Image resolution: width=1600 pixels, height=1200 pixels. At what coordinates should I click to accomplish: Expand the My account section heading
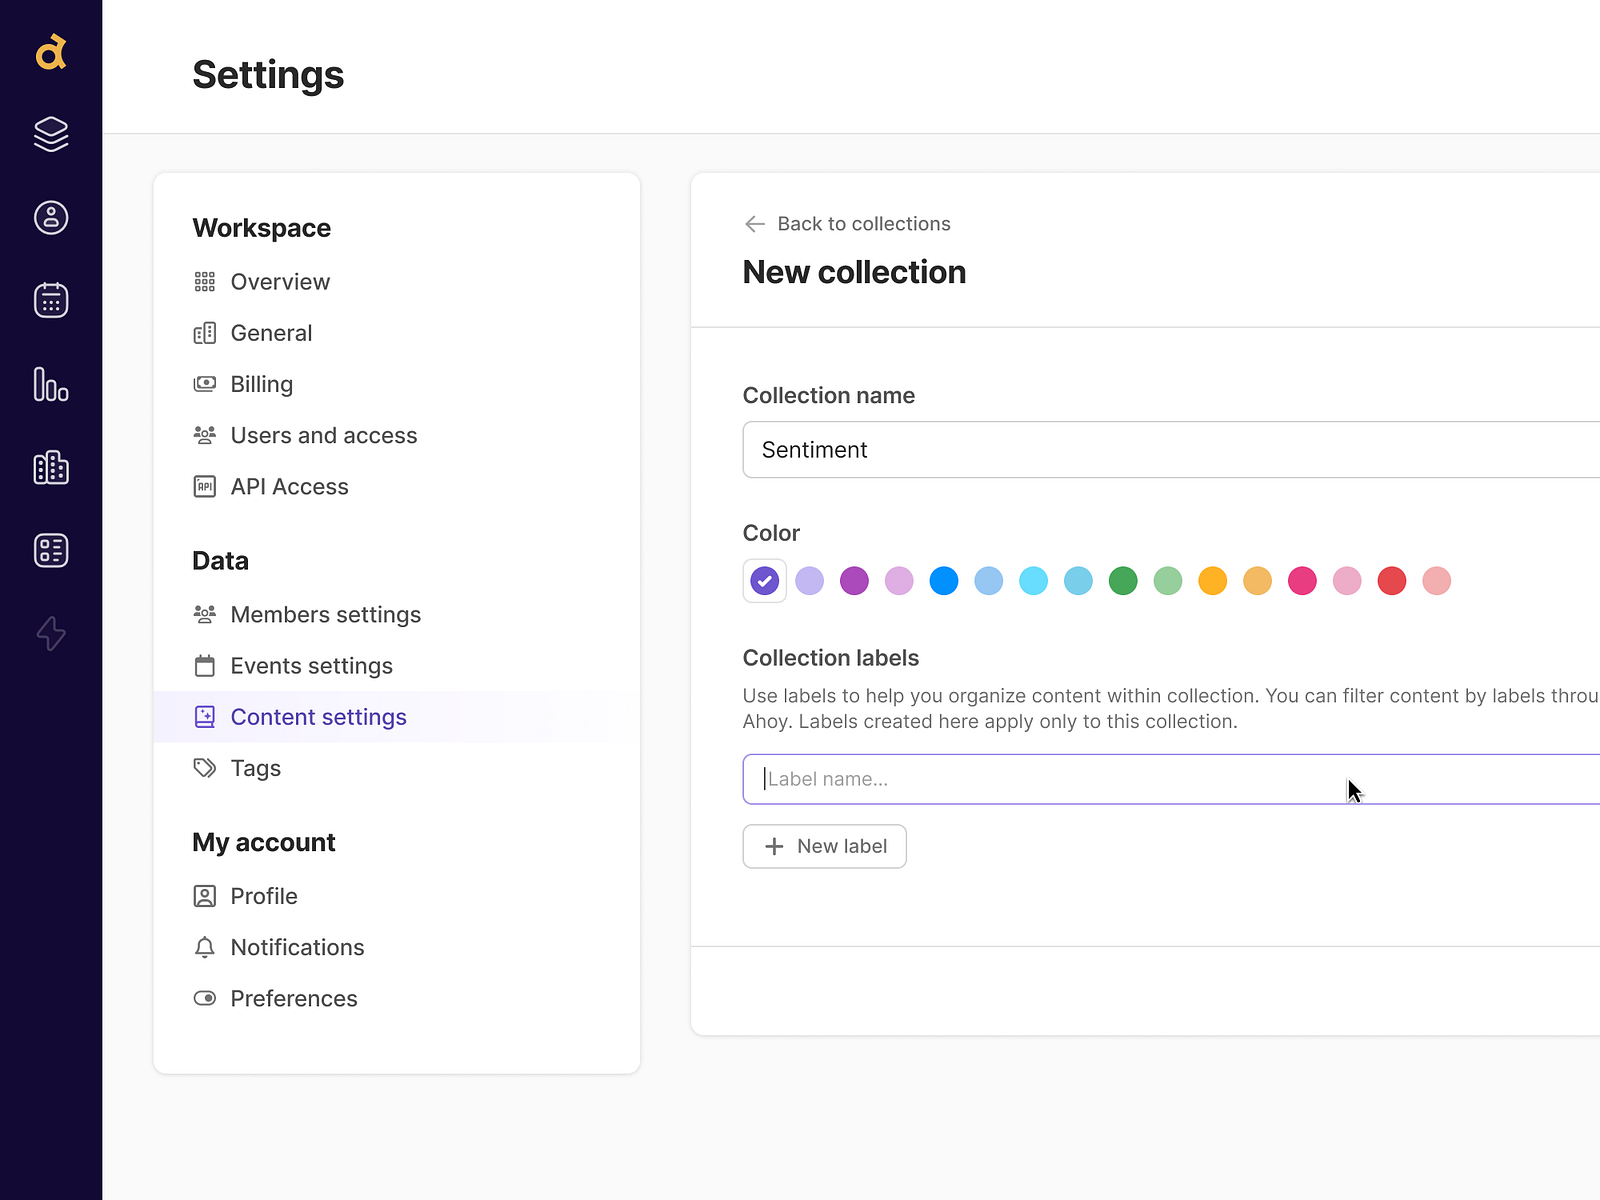point(263,842)
